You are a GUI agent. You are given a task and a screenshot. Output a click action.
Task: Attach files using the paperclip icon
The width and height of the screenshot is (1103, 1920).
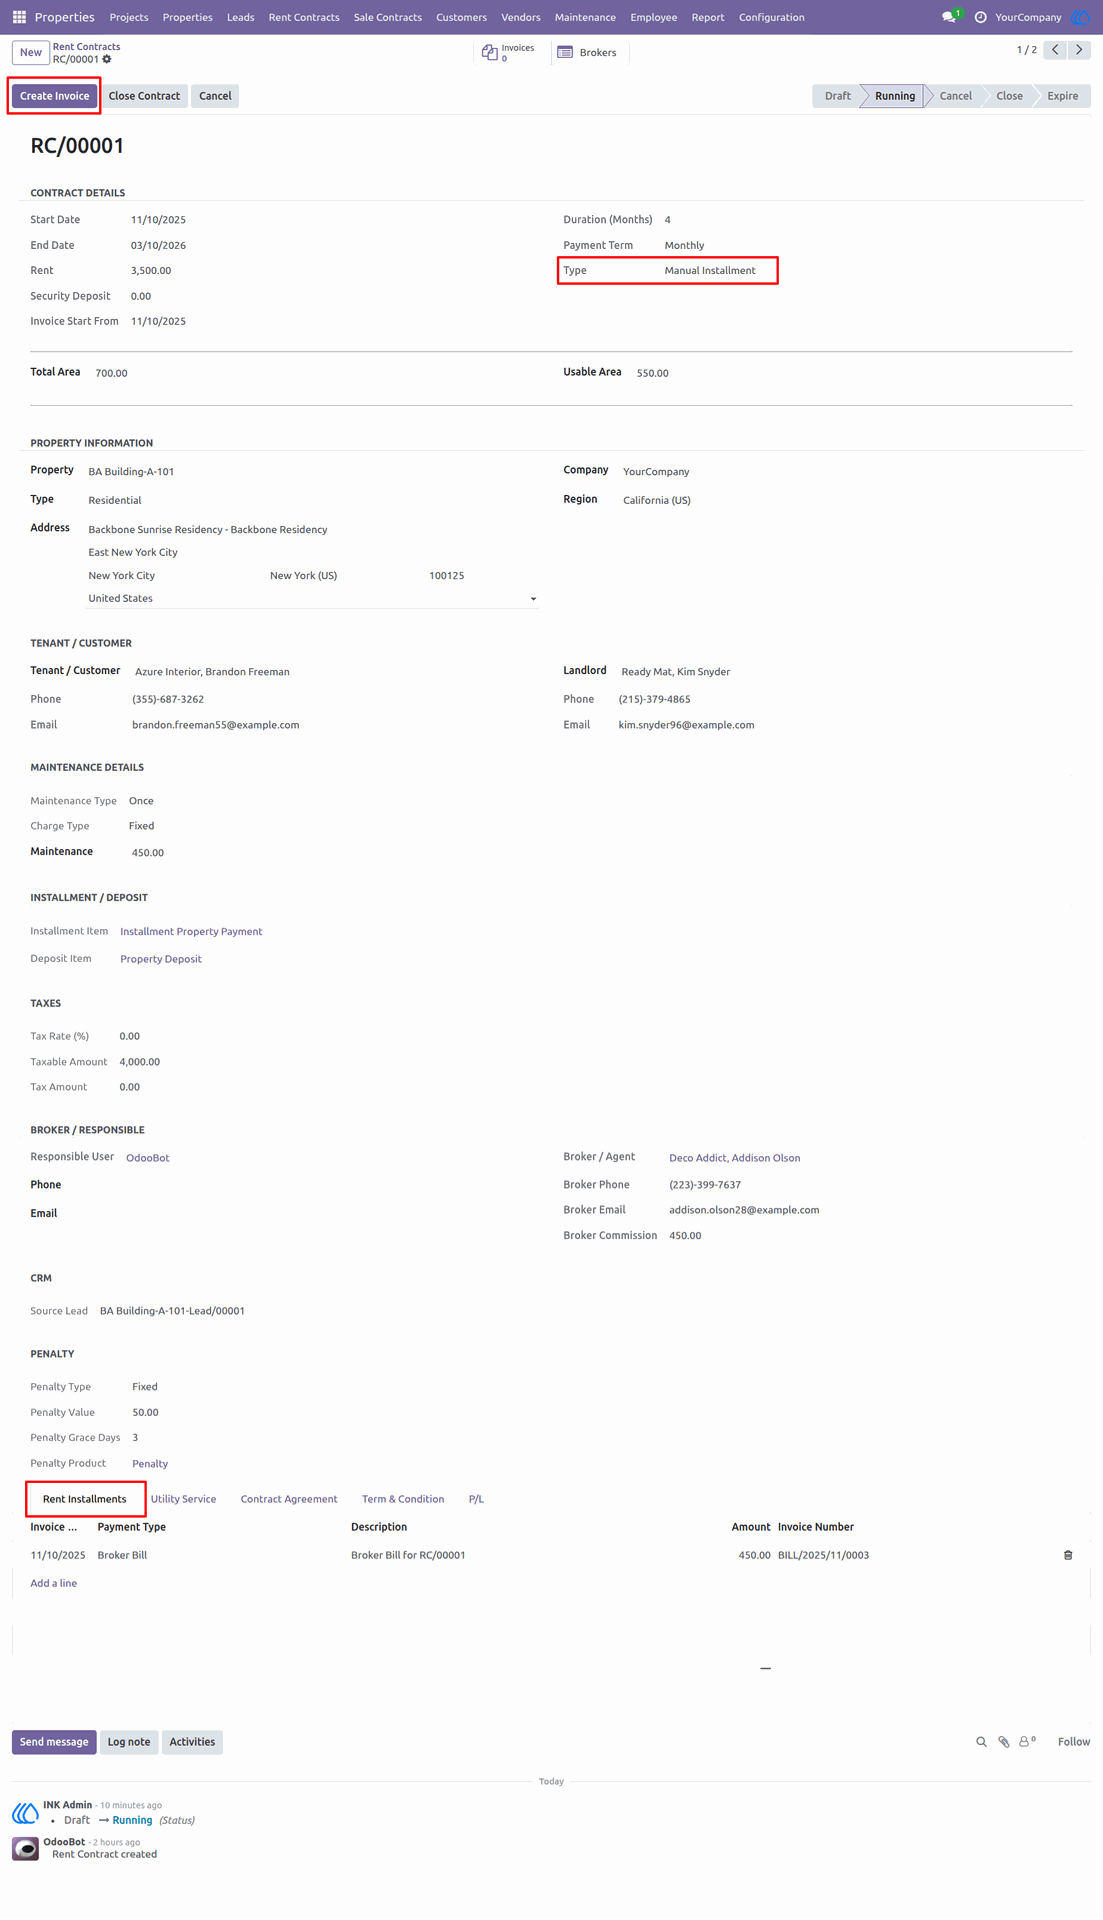(1004, 1742)
